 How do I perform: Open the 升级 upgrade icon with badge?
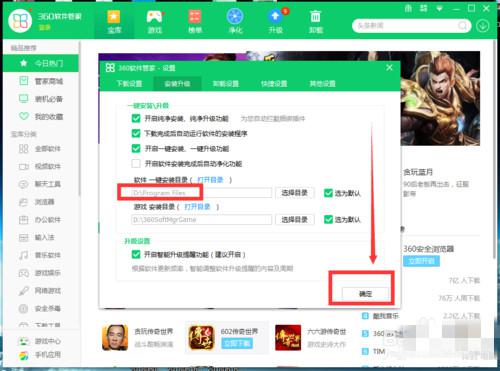tap(276, 22)
